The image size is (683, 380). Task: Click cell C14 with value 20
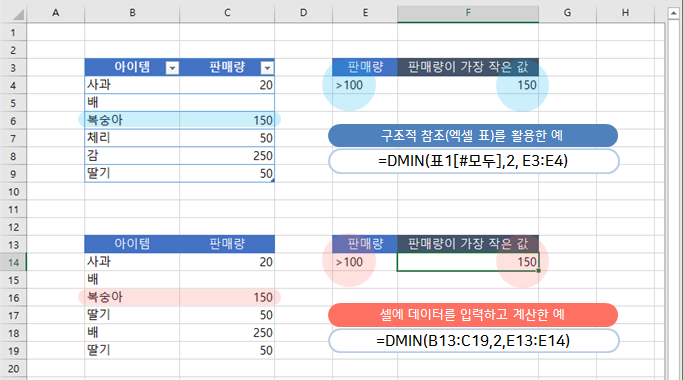point(227,262)
